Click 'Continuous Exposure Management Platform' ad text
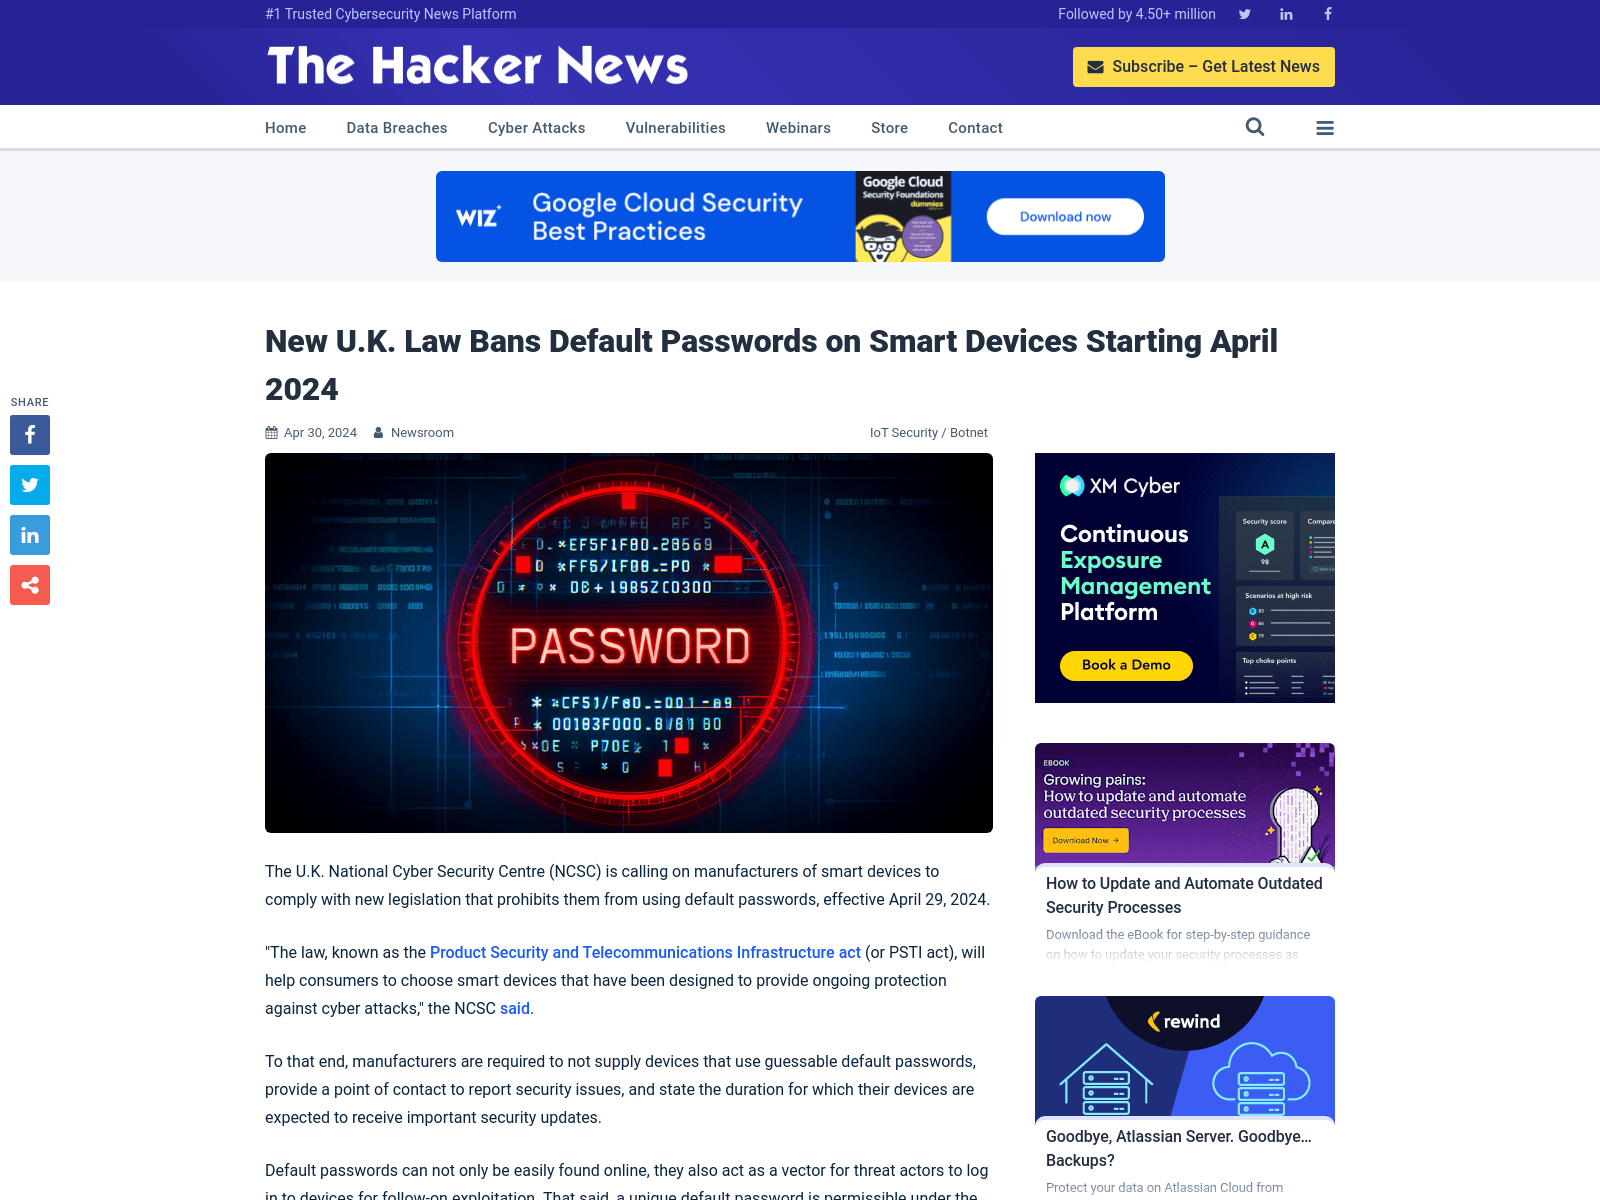The width and height of the screenshot is (1600, 1200). (1135, 573)
